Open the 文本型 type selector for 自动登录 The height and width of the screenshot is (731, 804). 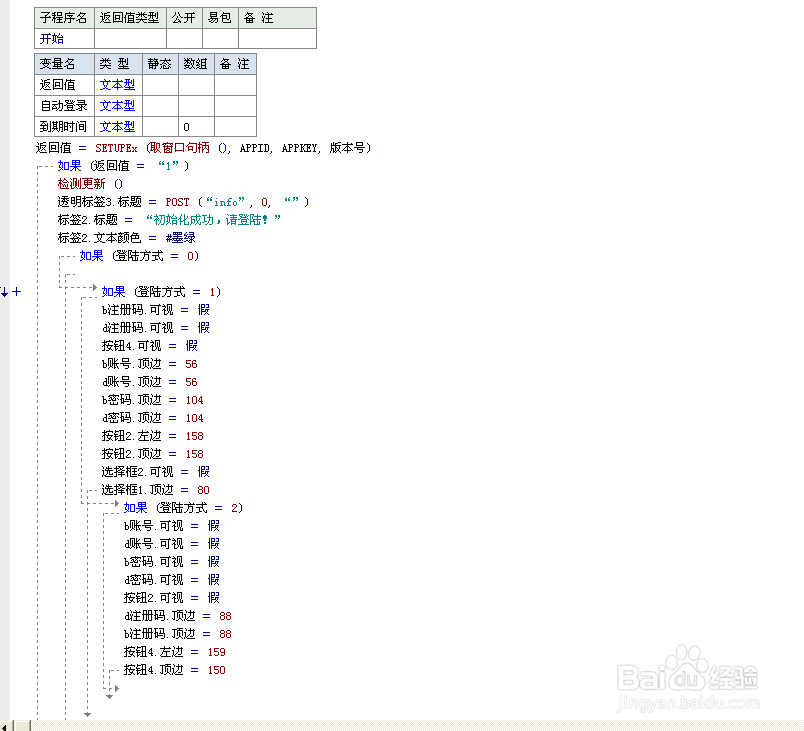click(117, 105)
